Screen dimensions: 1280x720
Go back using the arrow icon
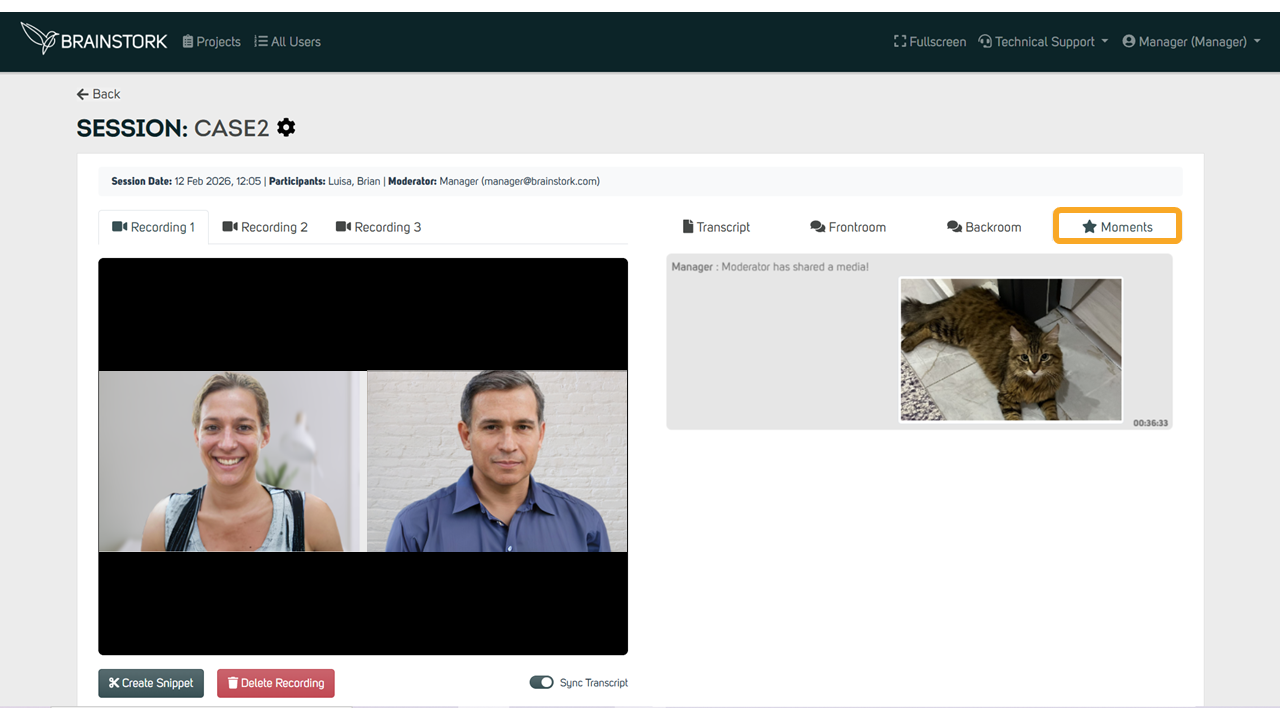click(82, 94)
